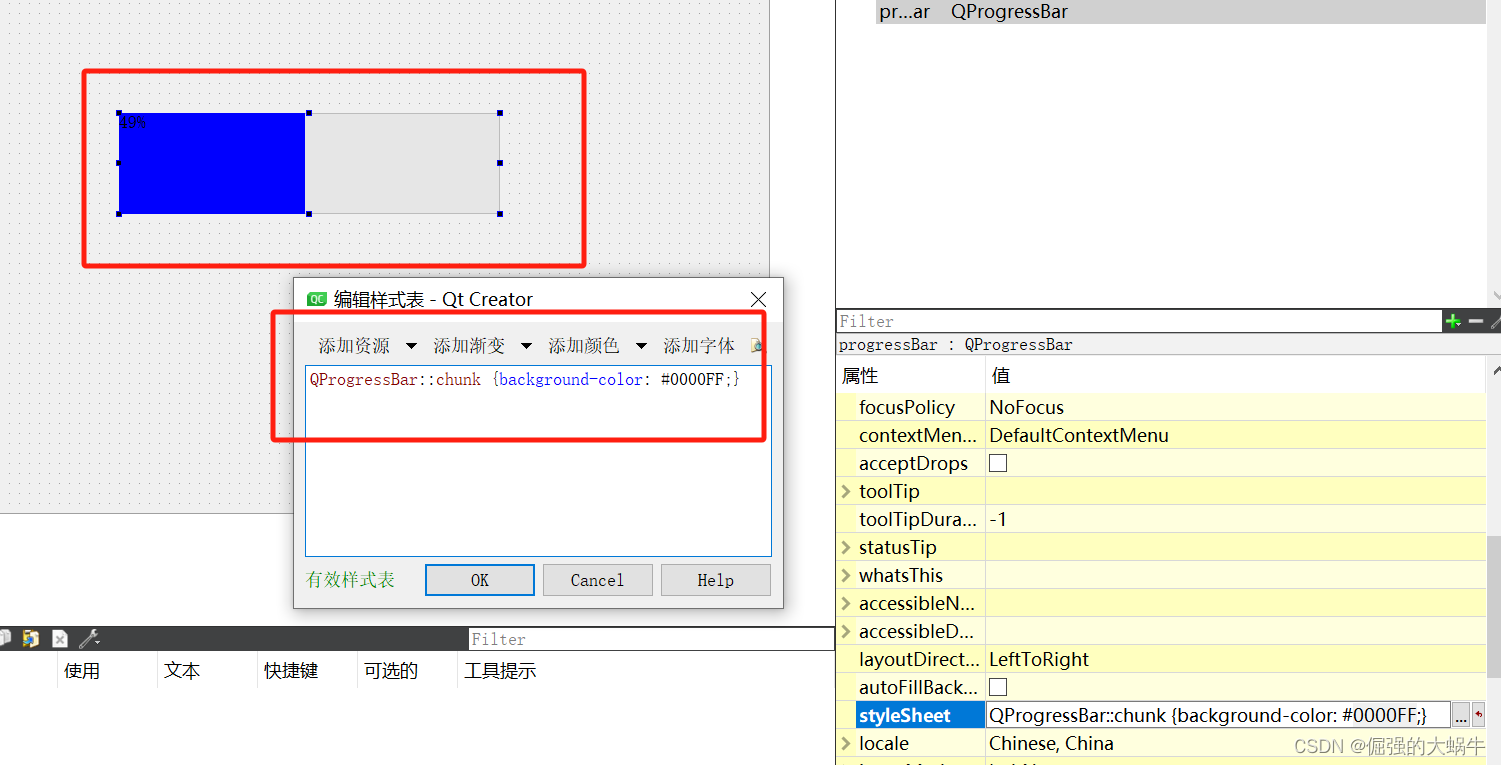Select the layoutDirection property row
1501x765 pixels.
1161,659
